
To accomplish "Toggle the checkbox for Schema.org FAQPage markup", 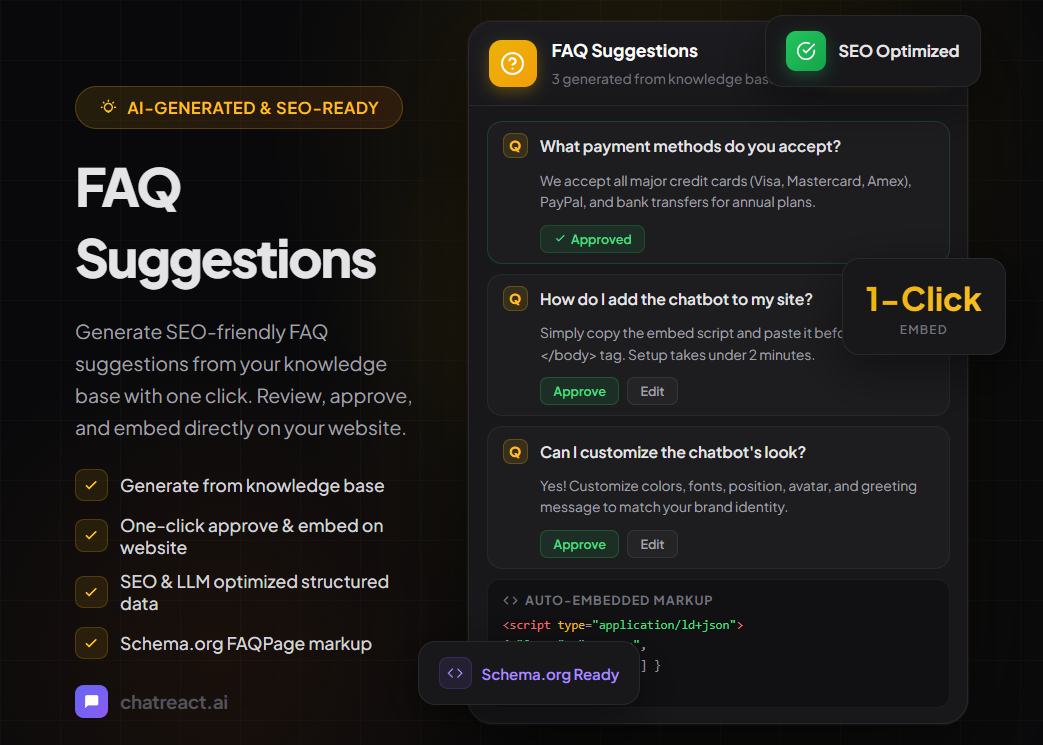I will coord(91,644).
